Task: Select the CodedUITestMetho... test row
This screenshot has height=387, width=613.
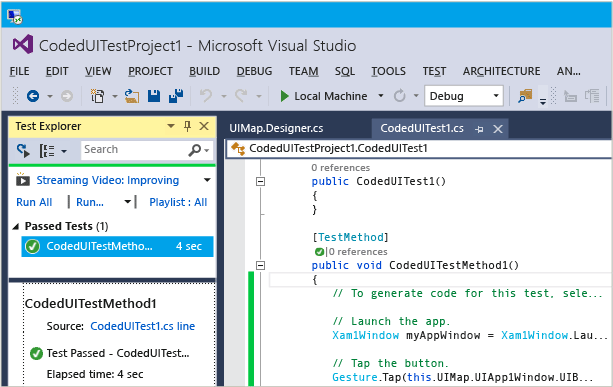Action: tap(117, 246)
